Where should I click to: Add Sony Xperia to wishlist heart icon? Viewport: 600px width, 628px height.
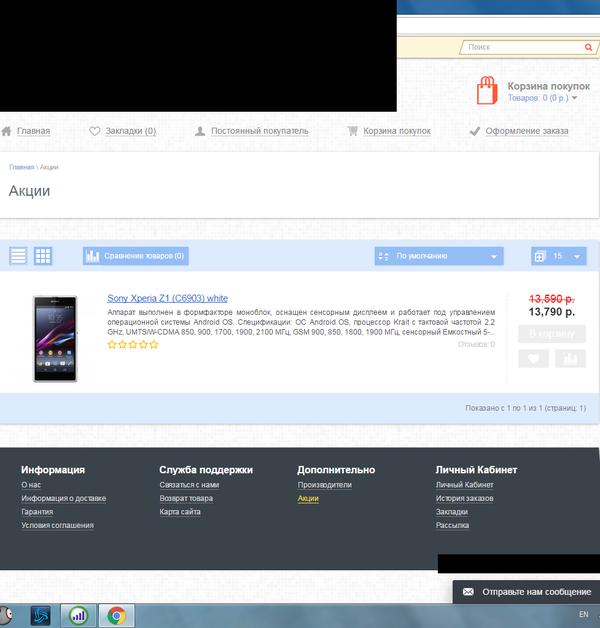tap(533, 359)
